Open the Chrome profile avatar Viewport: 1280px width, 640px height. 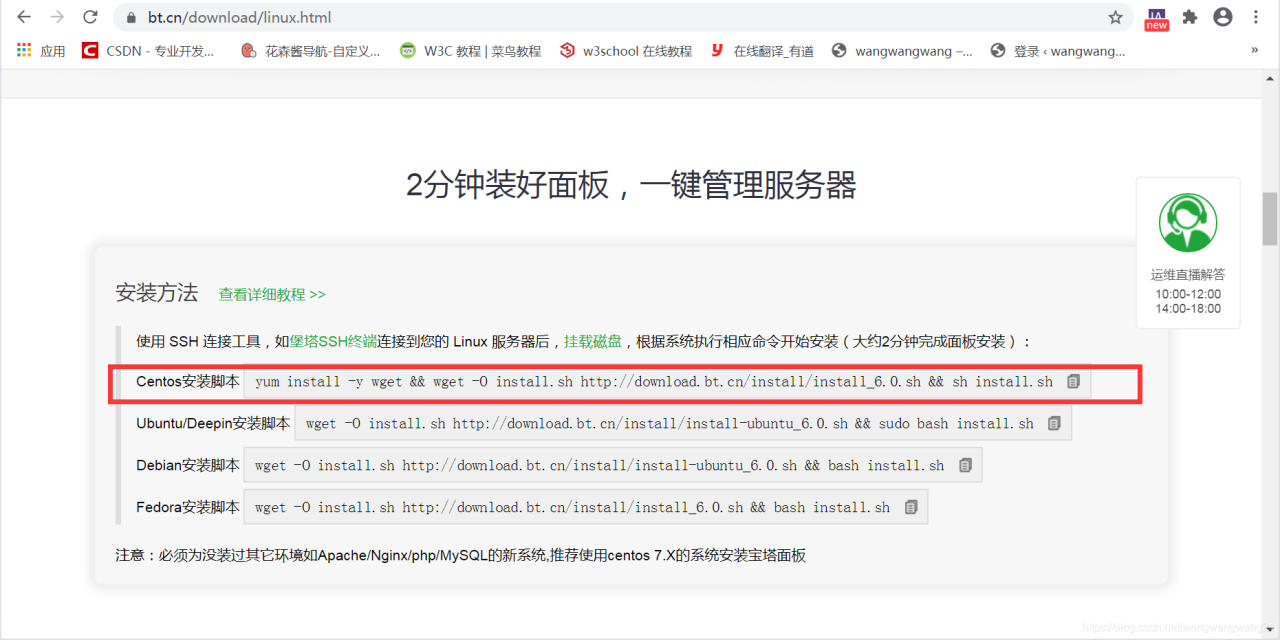click(x=1222, y=17)
